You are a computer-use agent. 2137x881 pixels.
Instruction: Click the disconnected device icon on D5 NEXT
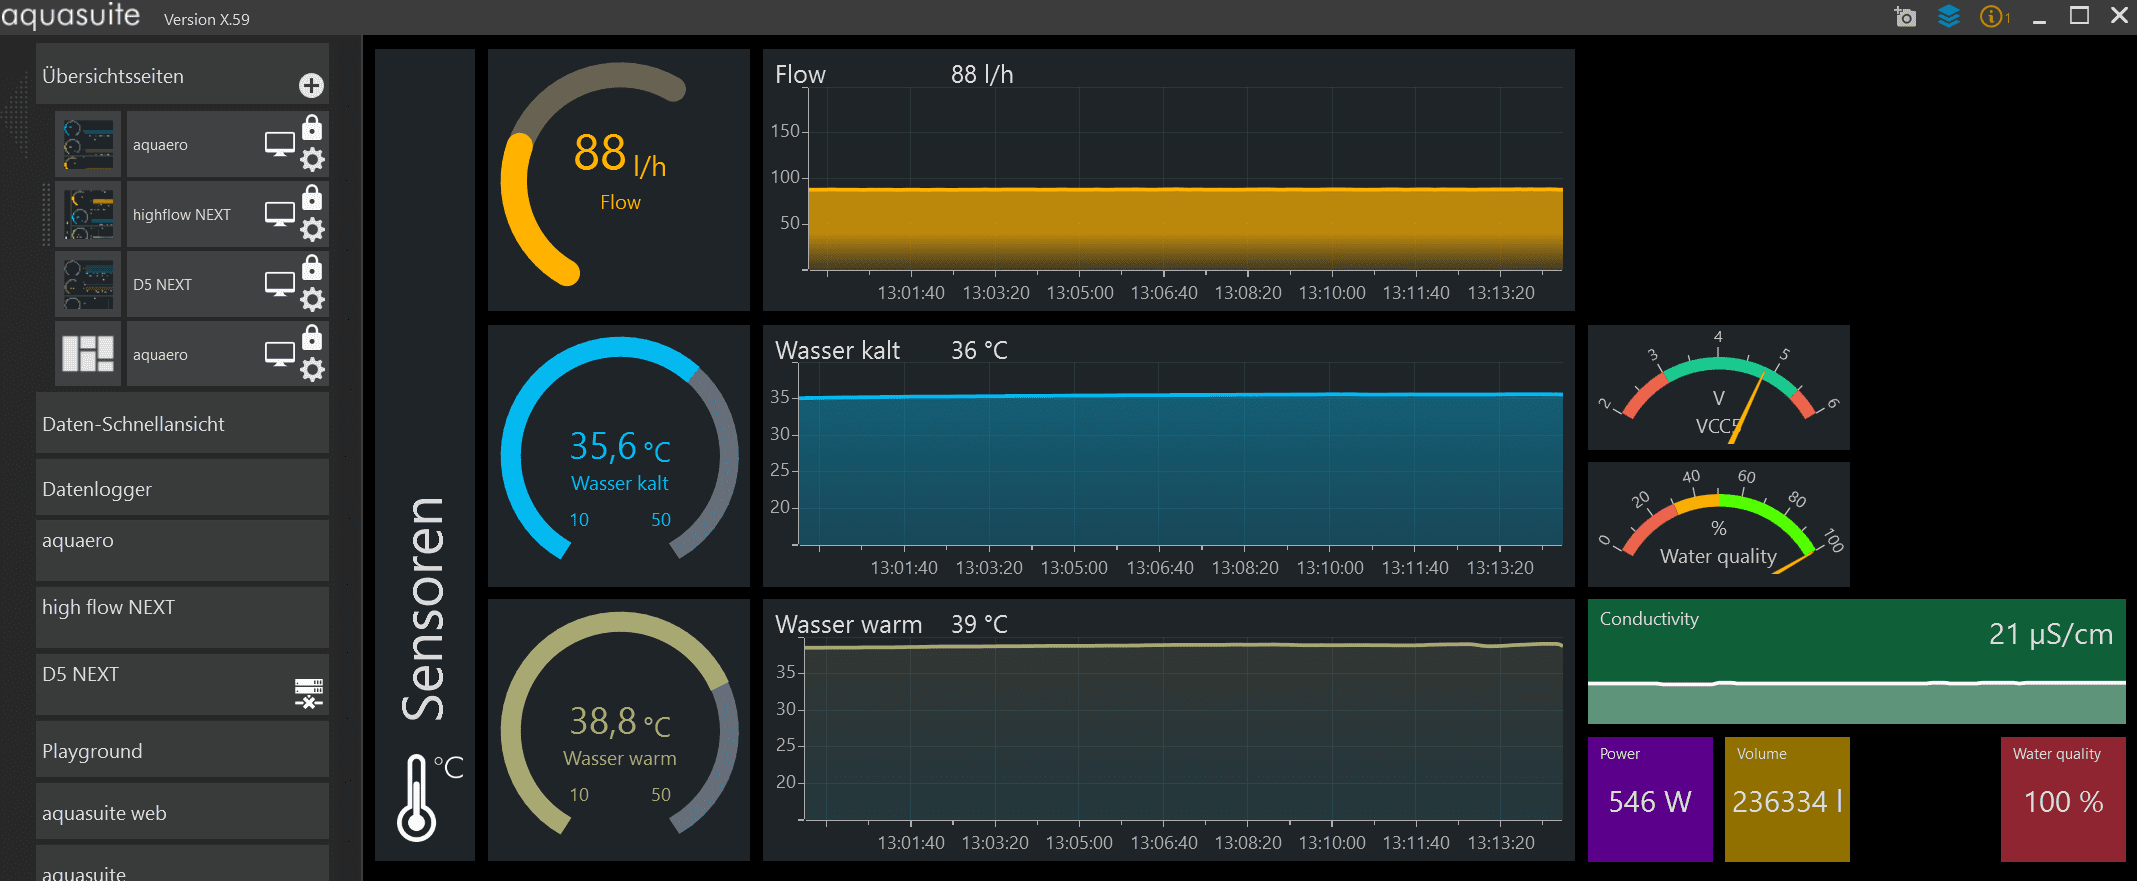point(309,692)
